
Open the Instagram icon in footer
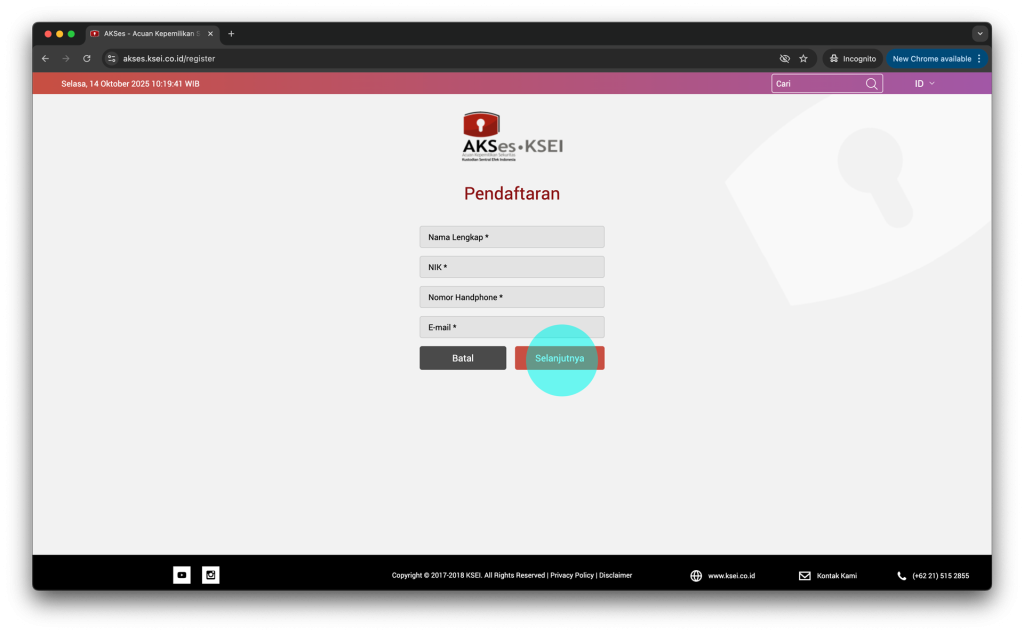pos(211,575)
